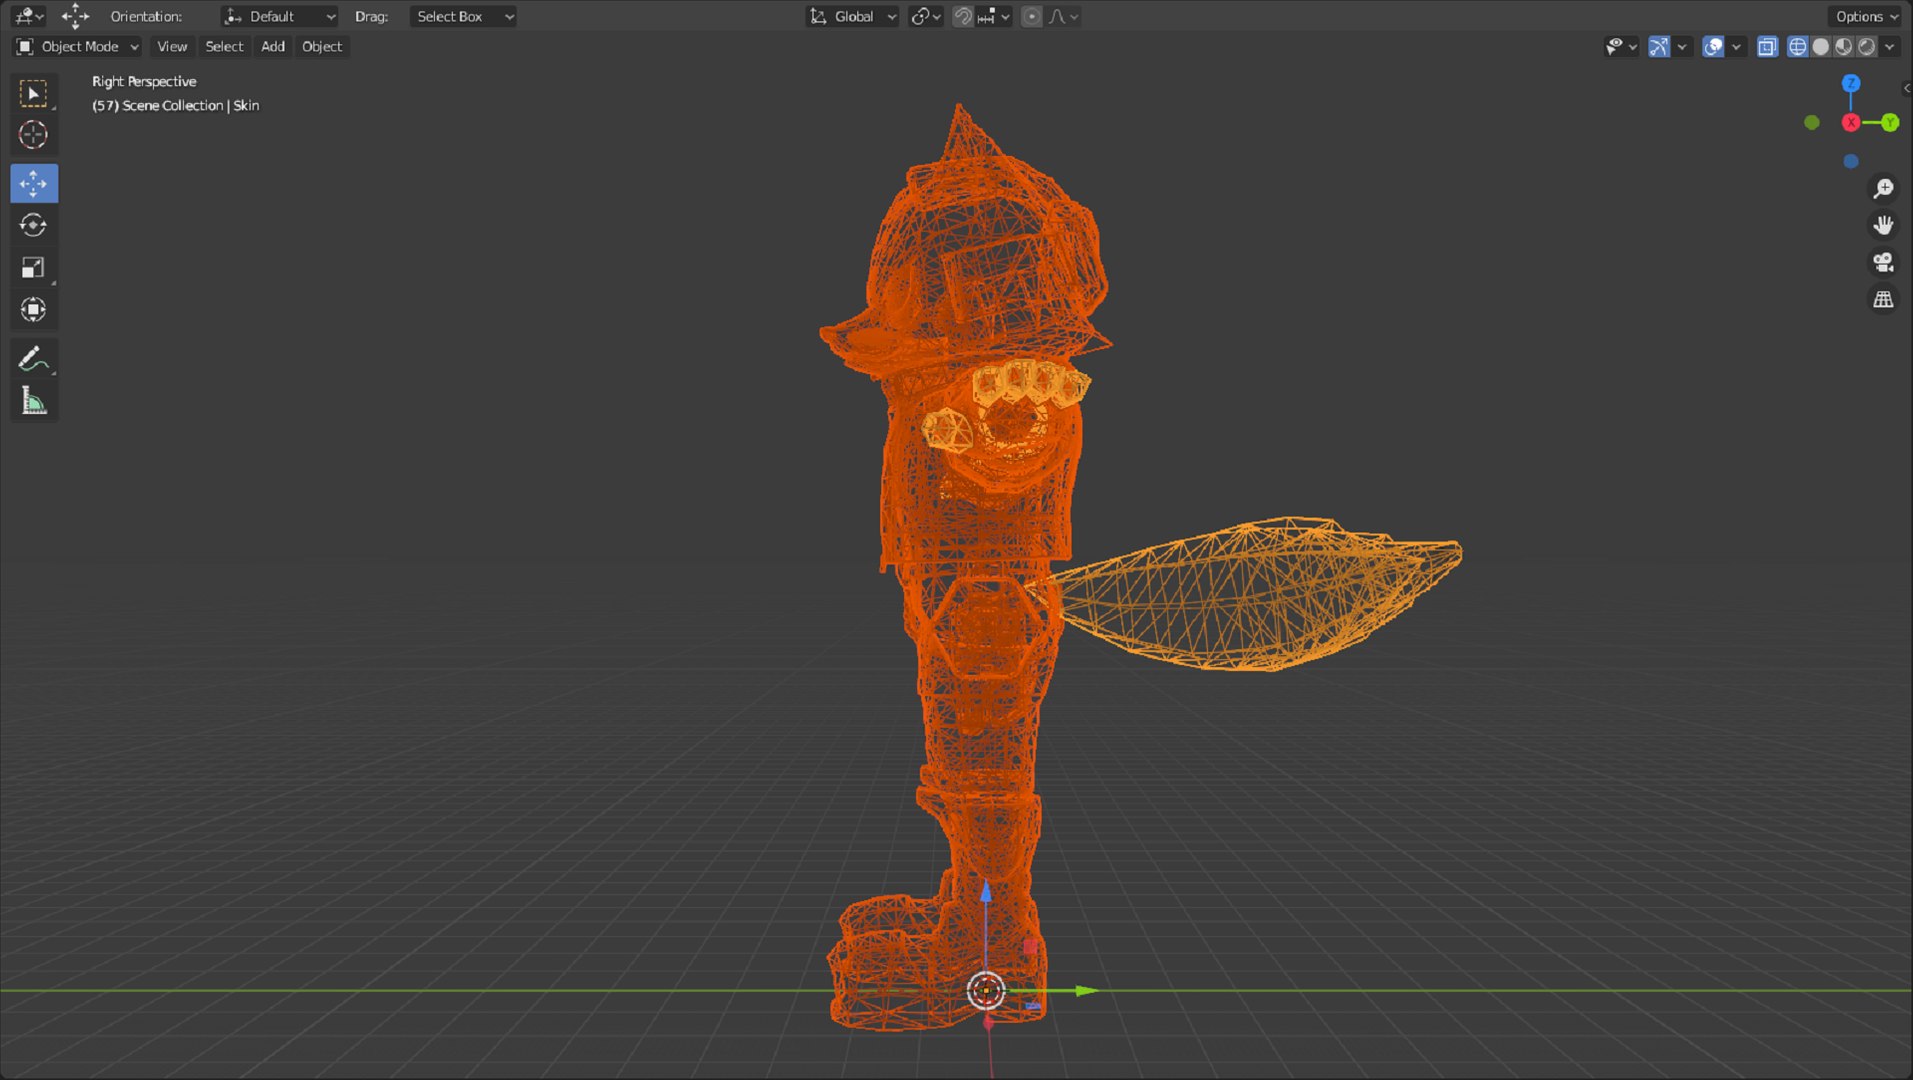
Task: Click the 3D cursor at the origin
Action: (986, 990)
